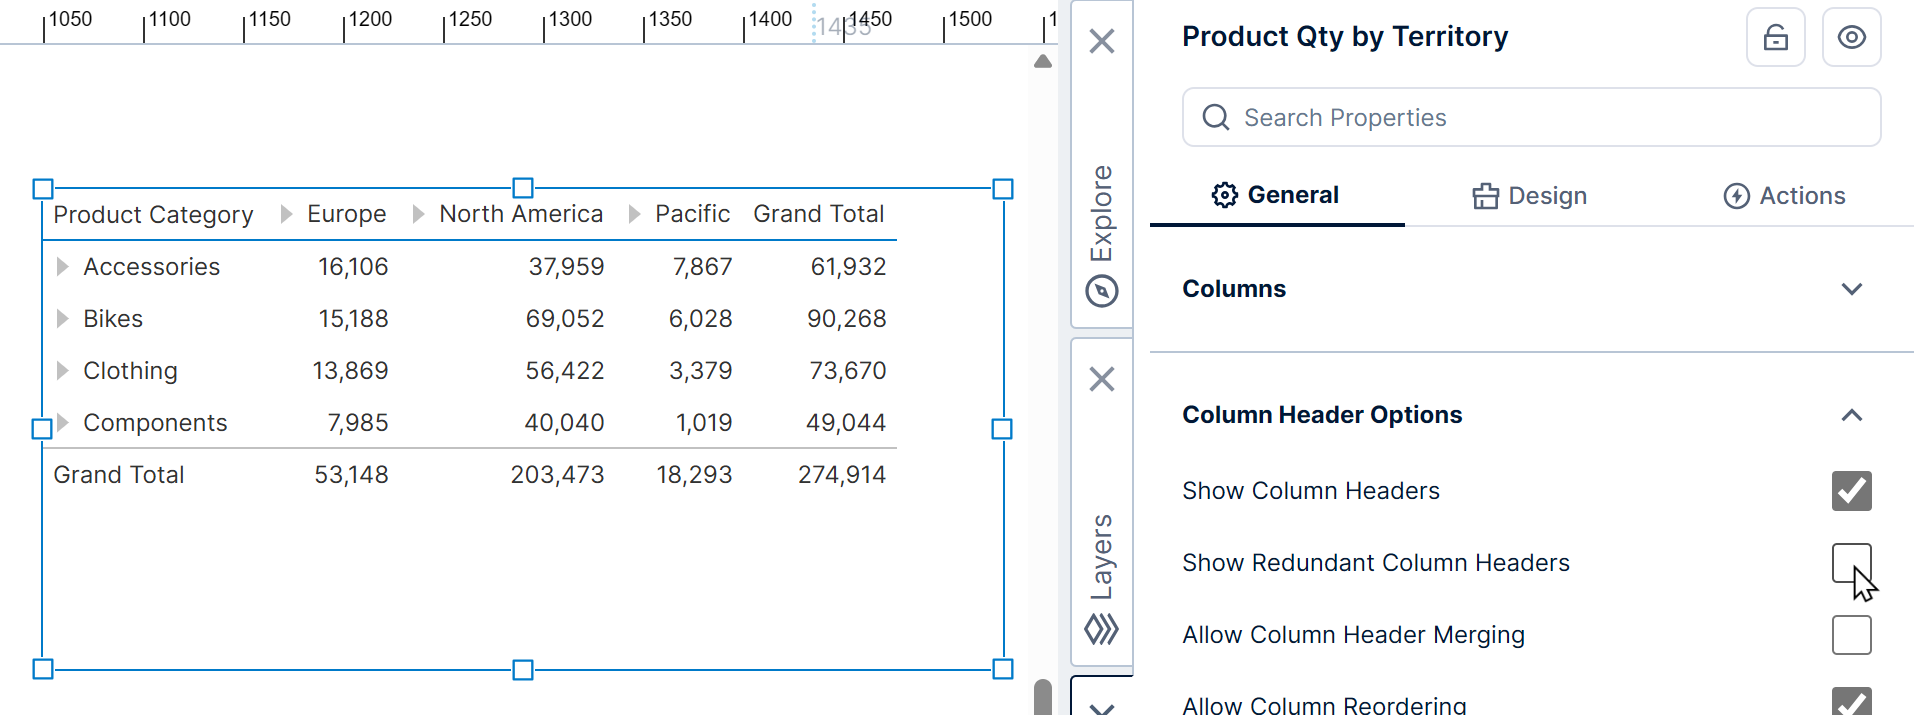The width and height of the screenshot is (1914, 715).
Task: Close the Layers side panel
Action: click(1101, 380)
